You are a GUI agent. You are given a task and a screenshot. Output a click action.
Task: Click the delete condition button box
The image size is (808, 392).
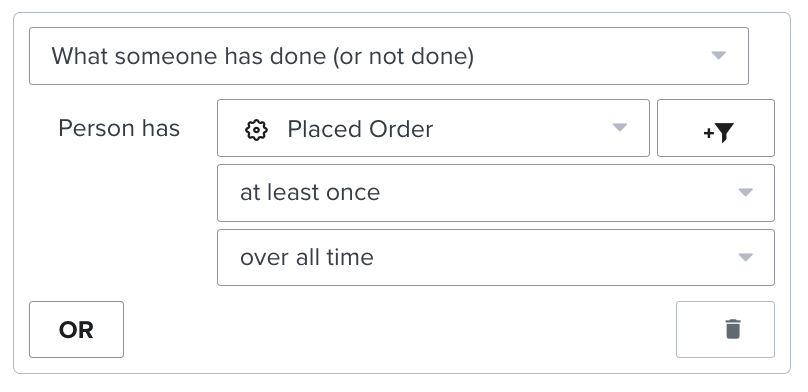click(725, 330)
